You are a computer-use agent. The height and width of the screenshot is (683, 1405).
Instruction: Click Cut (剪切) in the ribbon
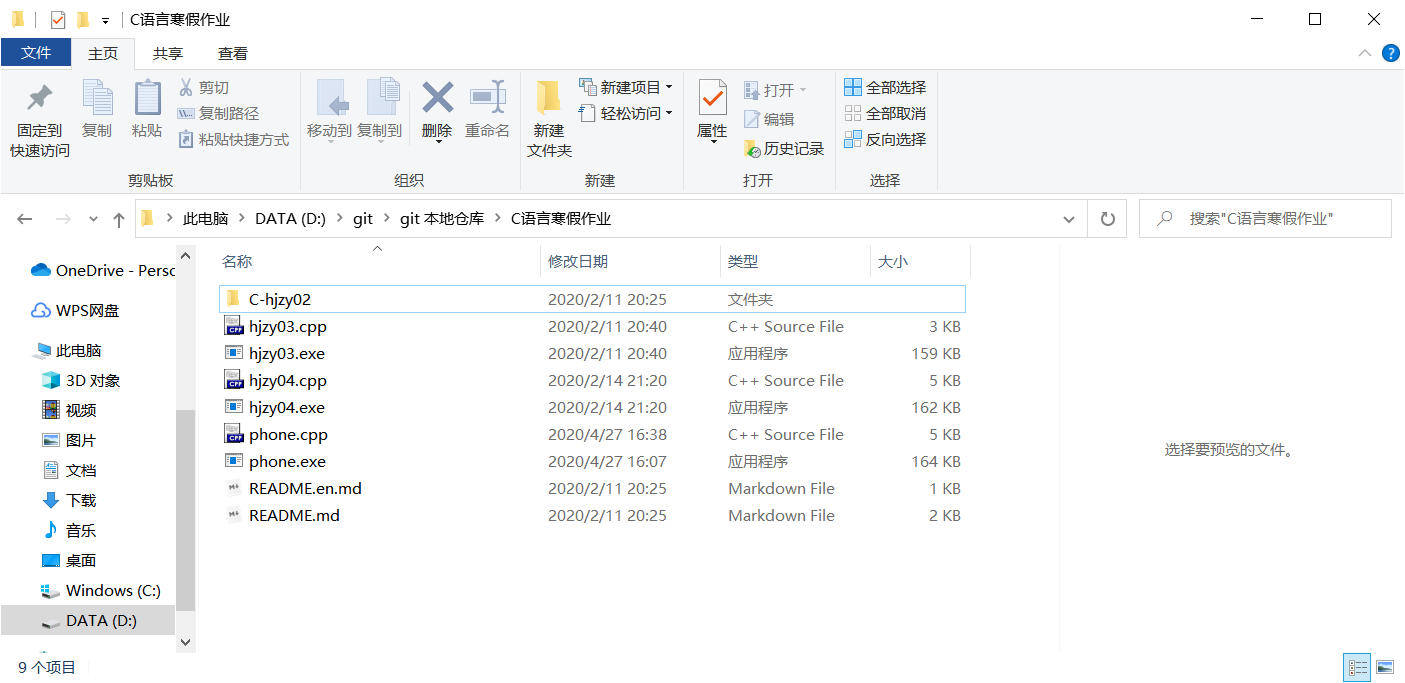(204, 88)
